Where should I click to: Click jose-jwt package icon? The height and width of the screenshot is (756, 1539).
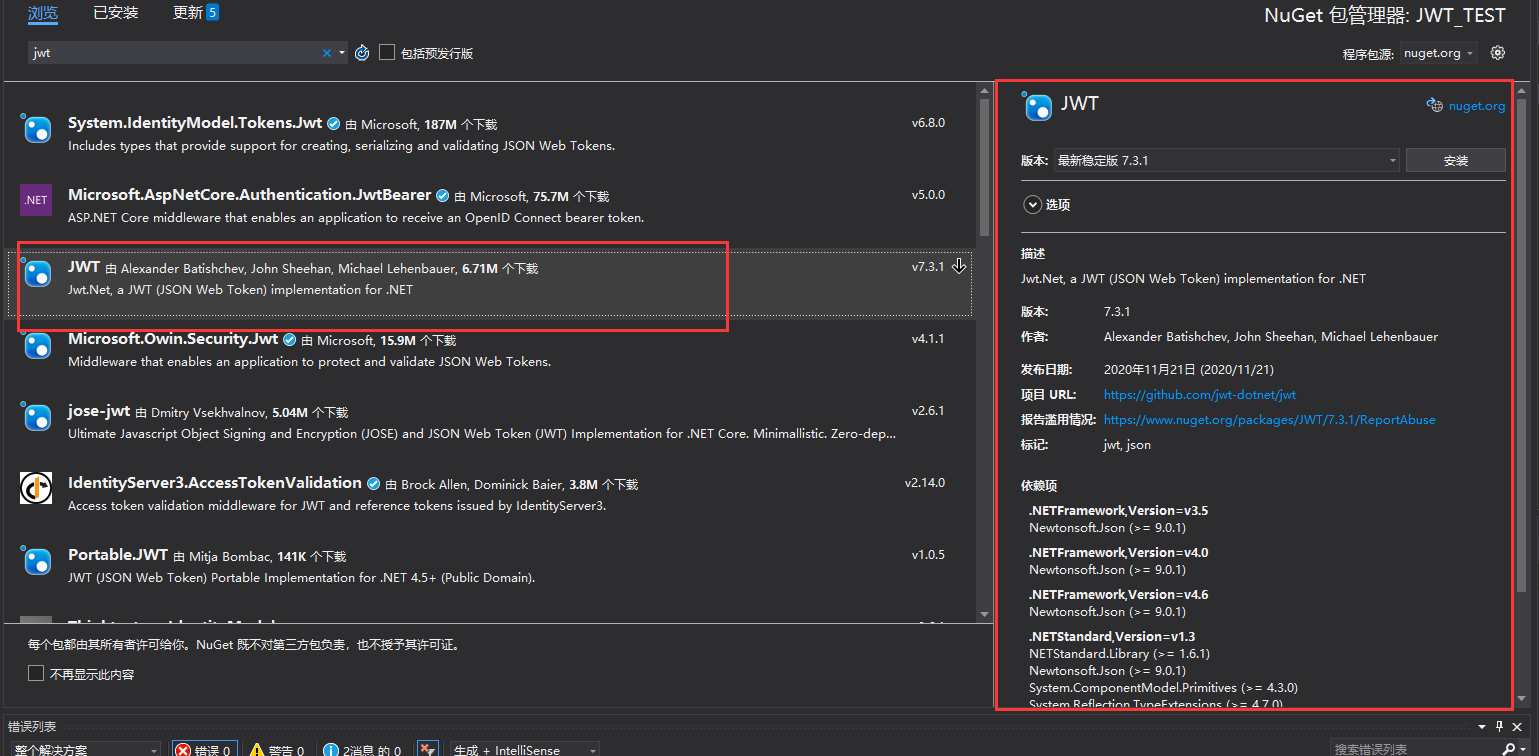[x=36, y=416]
